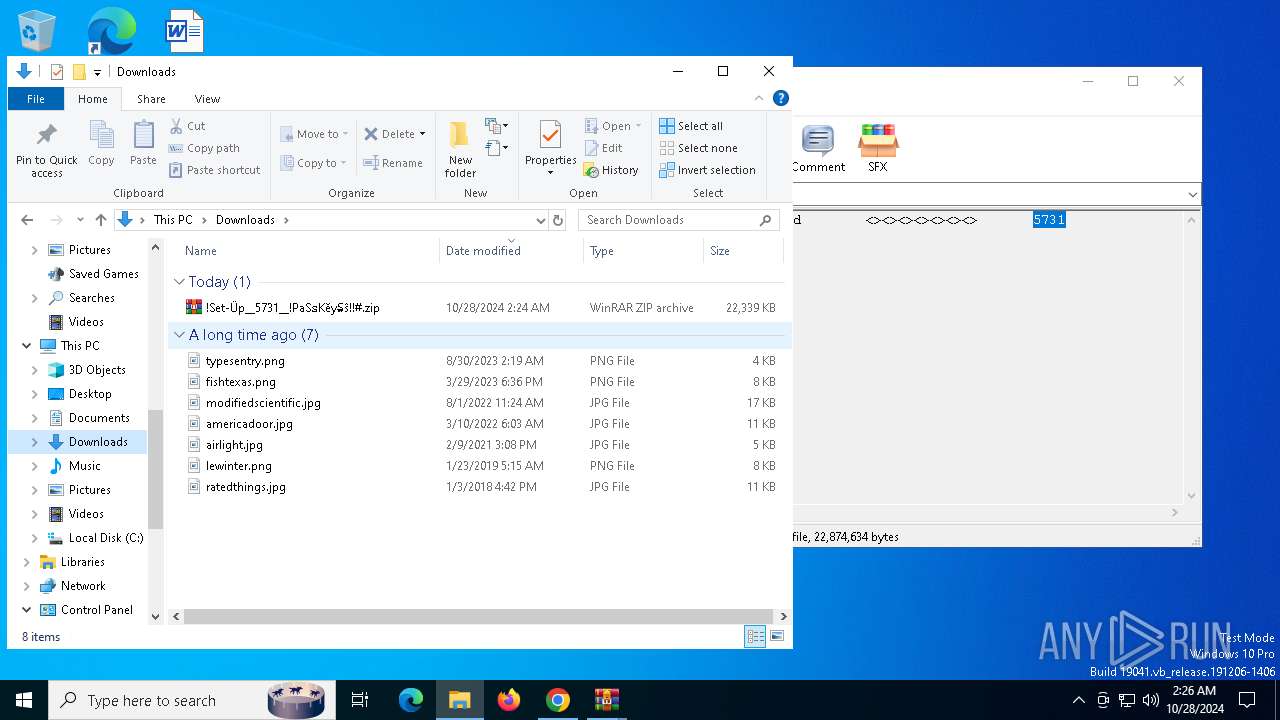Image resolution: width=1280 pixels, height=720 pixels.
Task: Open WinRAR from the taskbar
Action: tap(607, 700)
